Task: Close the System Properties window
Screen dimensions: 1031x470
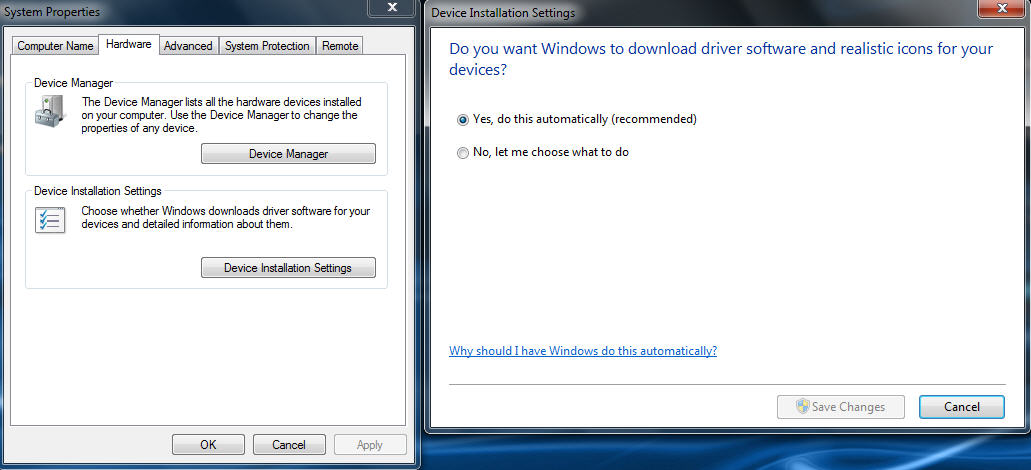Action: 392,8
